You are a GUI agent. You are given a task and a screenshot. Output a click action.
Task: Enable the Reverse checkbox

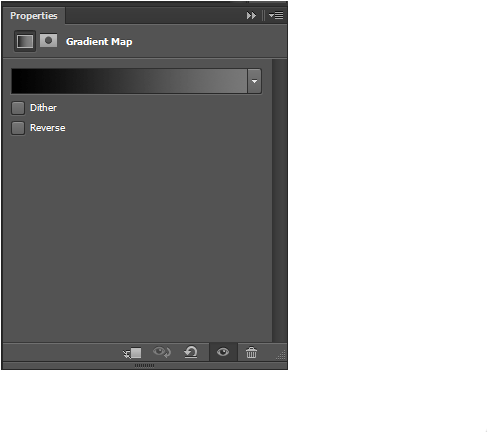pos(18,128)
